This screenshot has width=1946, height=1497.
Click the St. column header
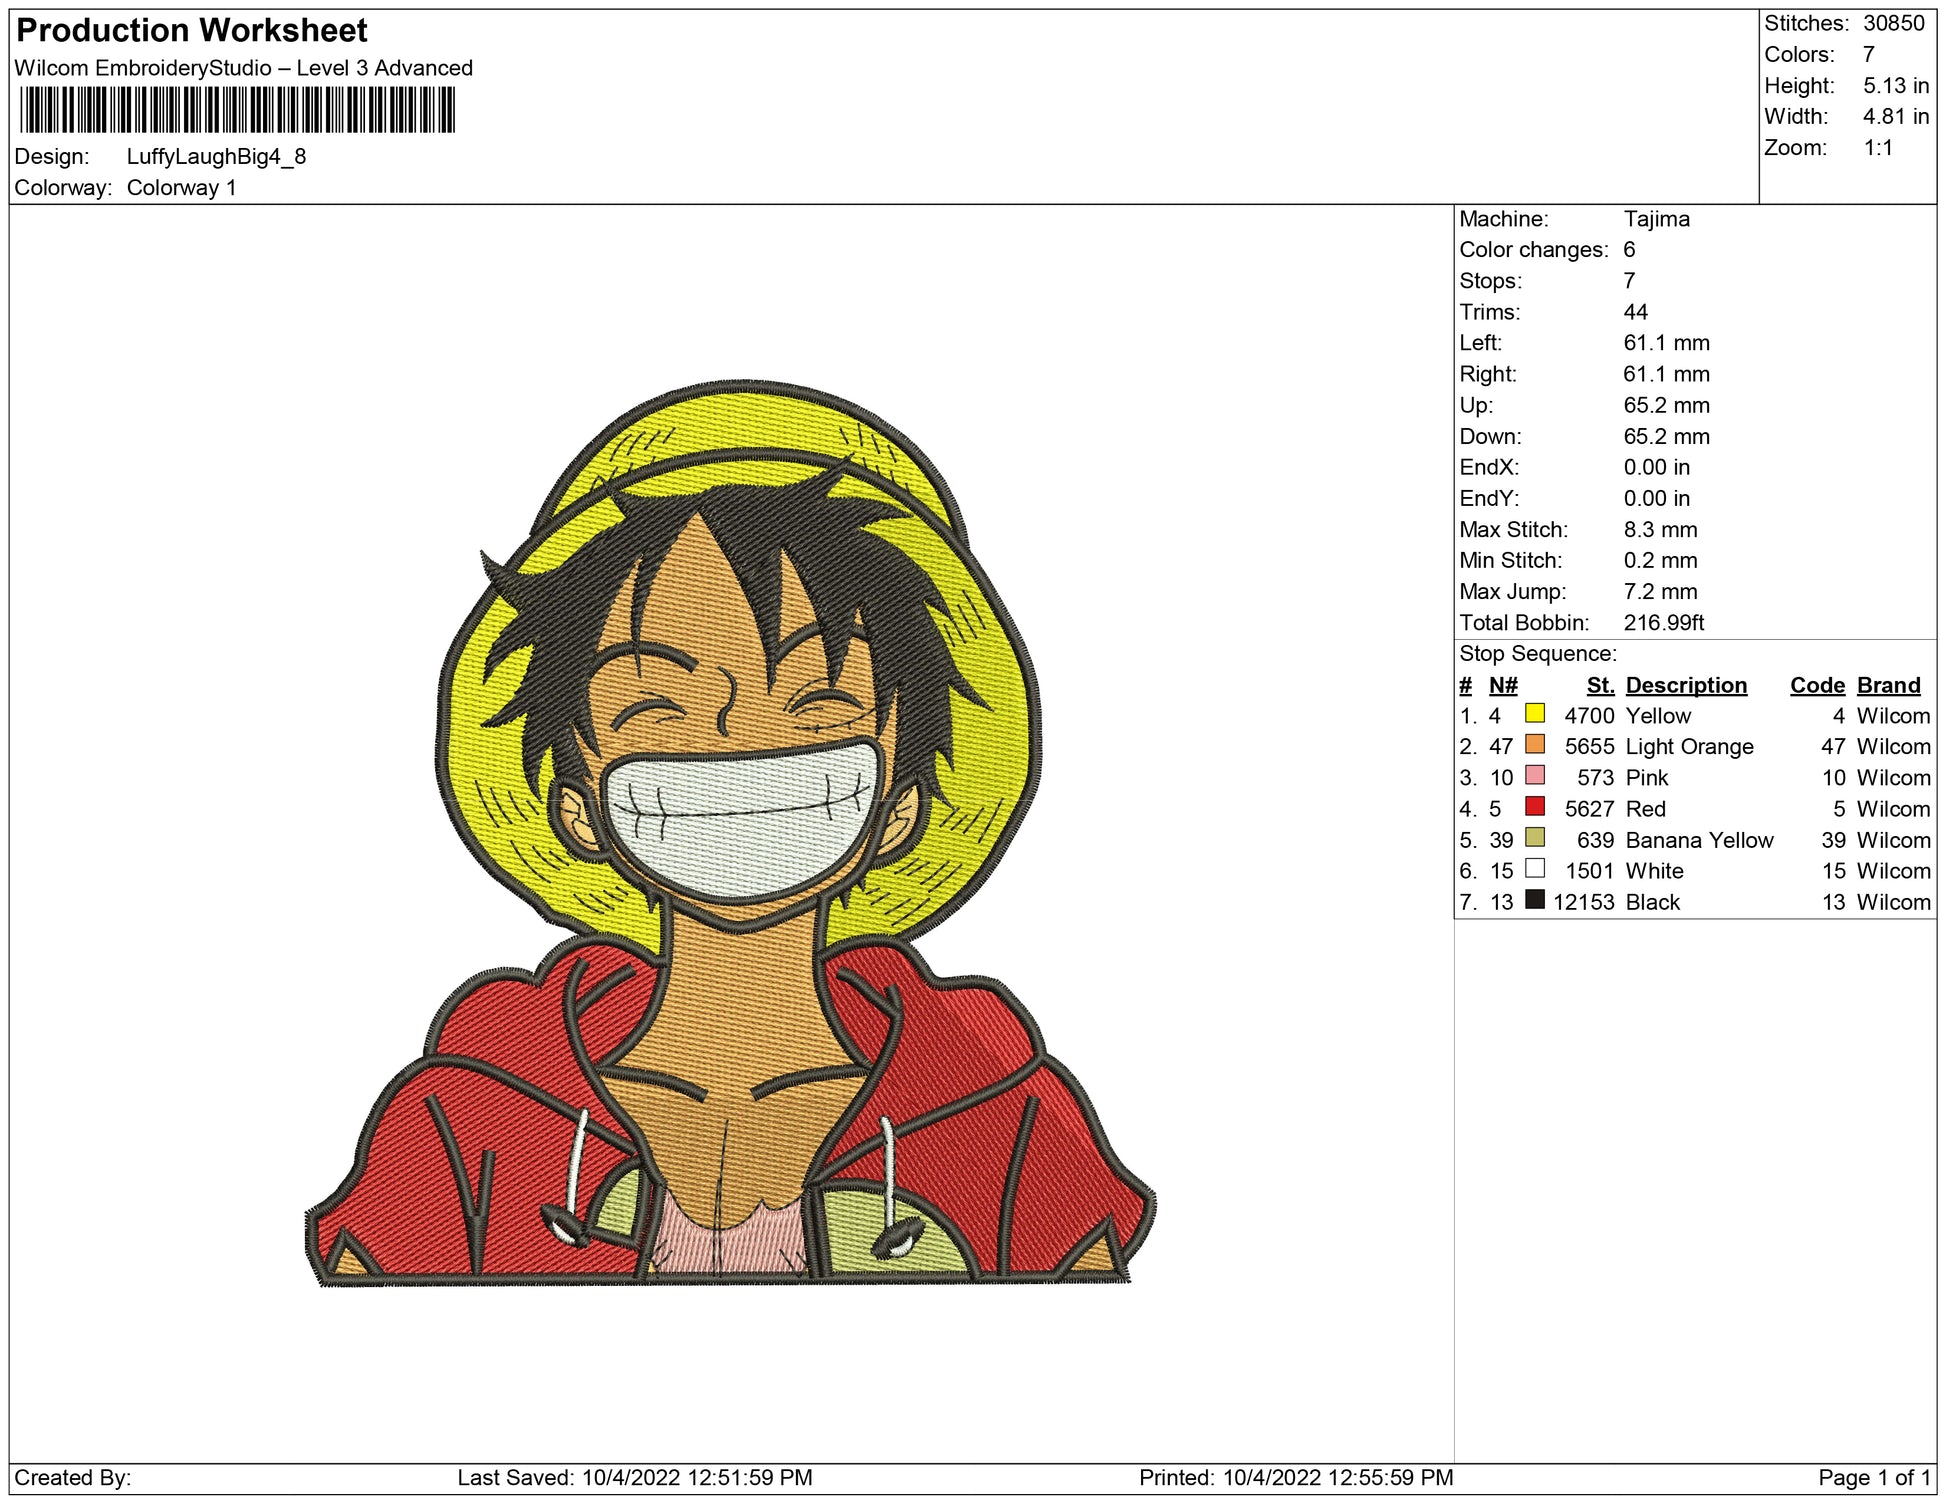(x=1600, y=685)
